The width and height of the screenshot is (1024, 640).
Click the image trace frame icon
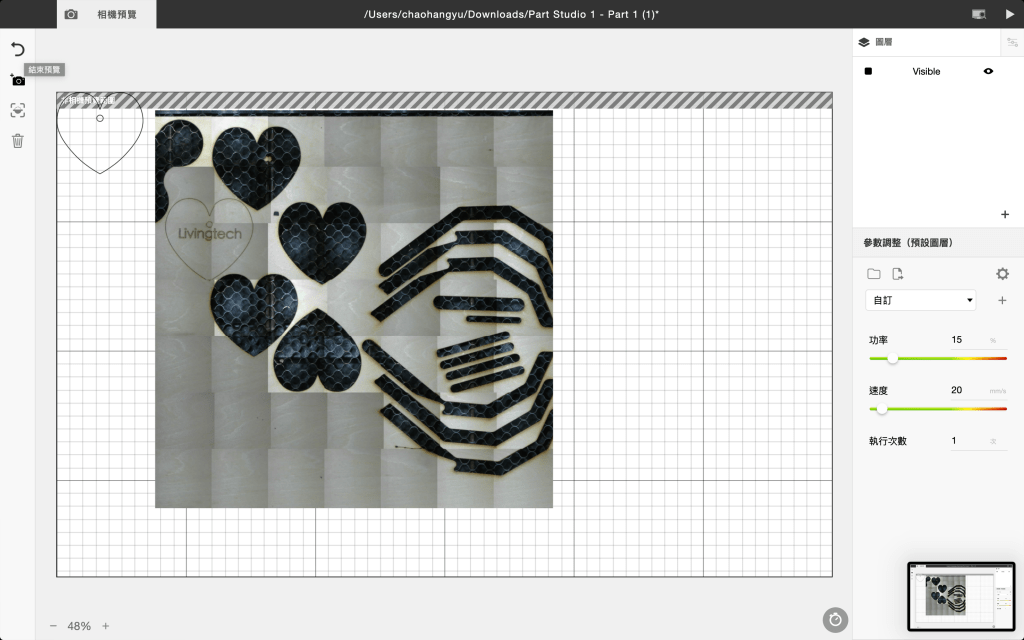click(x=17, y=111)
